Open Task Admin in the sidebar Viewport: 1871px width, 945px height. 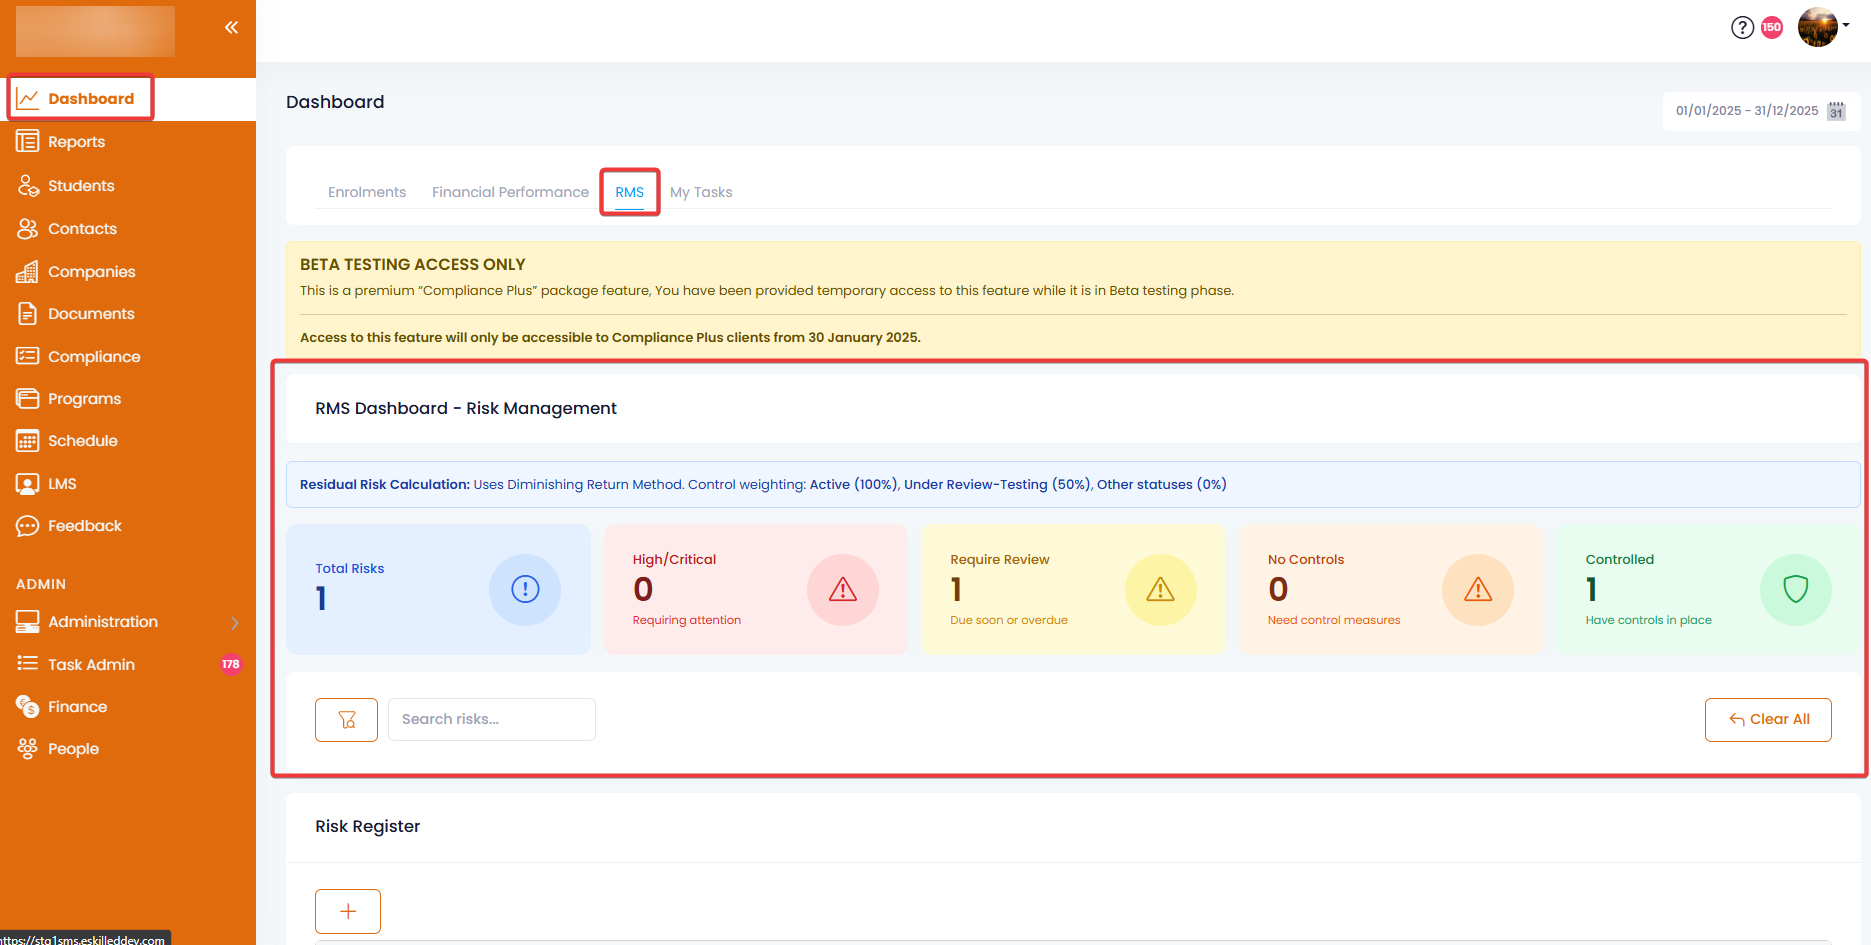pos(91,665)
